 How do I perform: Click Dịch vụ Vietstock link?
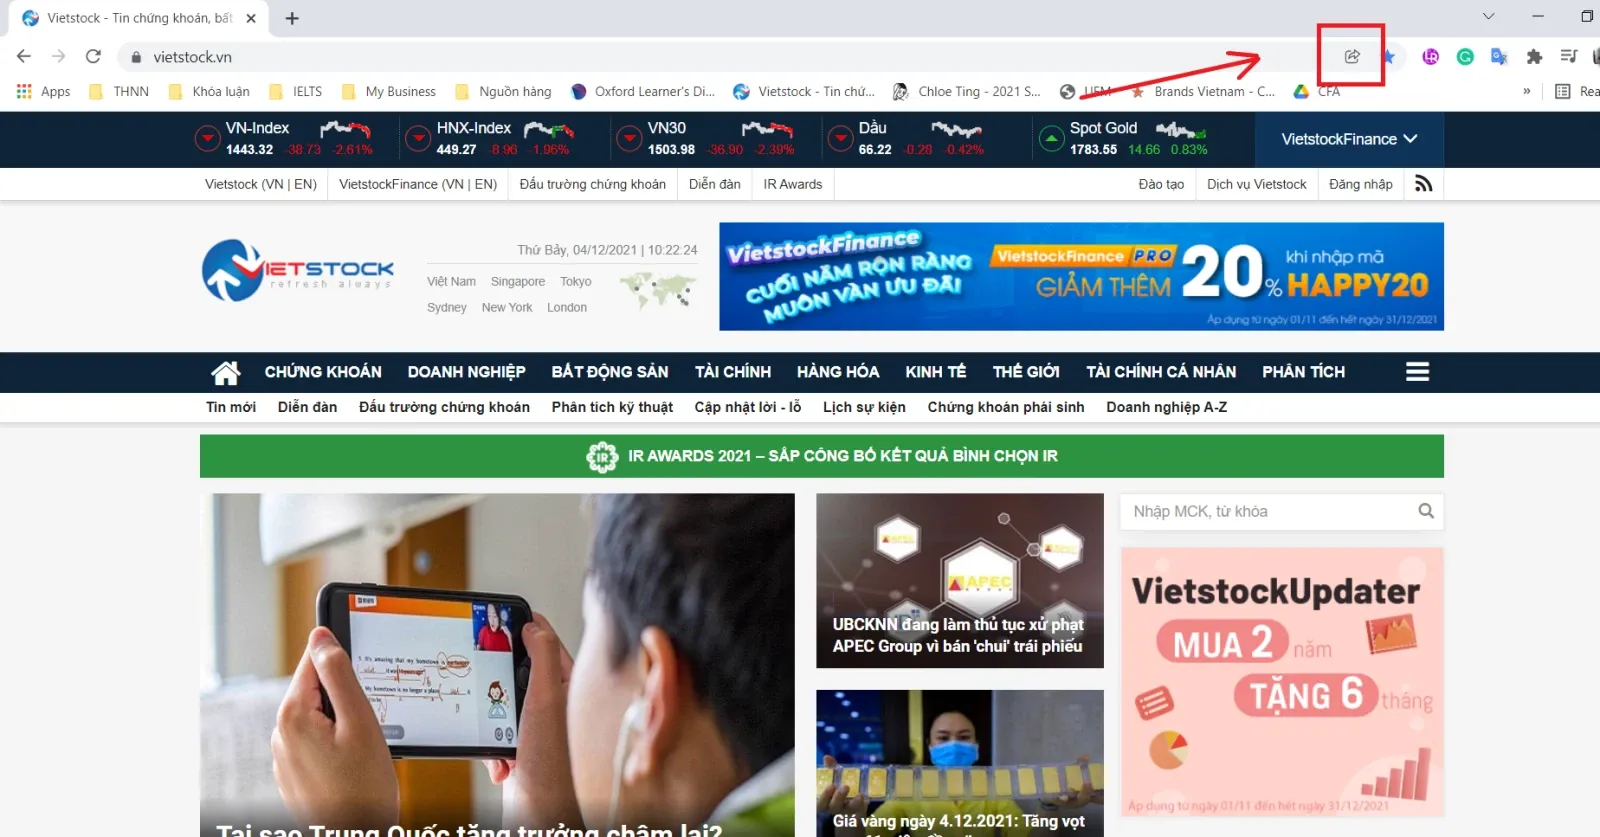[x=1257, y=184]
